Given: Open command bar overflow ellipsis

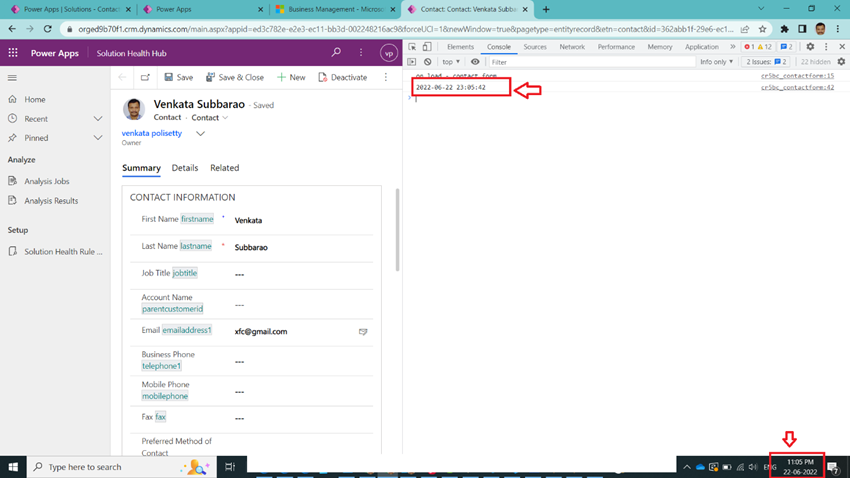Looking at the screenshot, I should tap(386, 77).
